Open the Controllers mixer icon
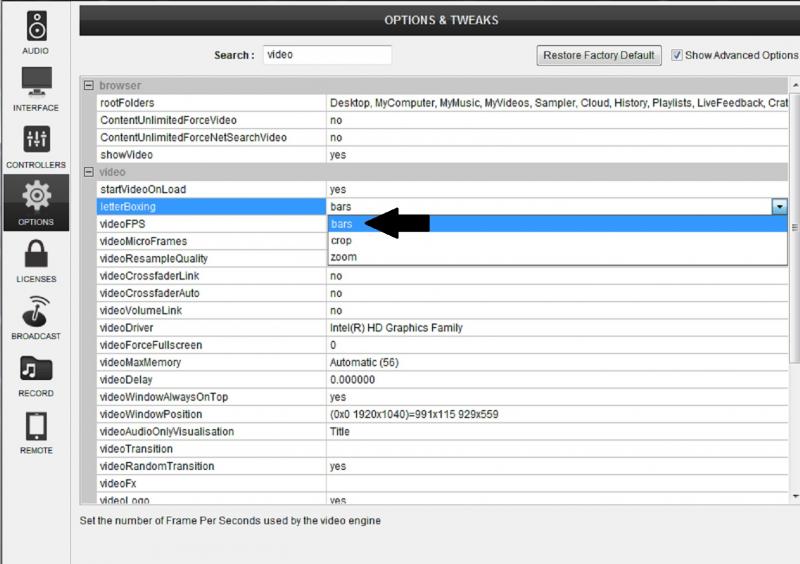 click(x=36, y=139)
